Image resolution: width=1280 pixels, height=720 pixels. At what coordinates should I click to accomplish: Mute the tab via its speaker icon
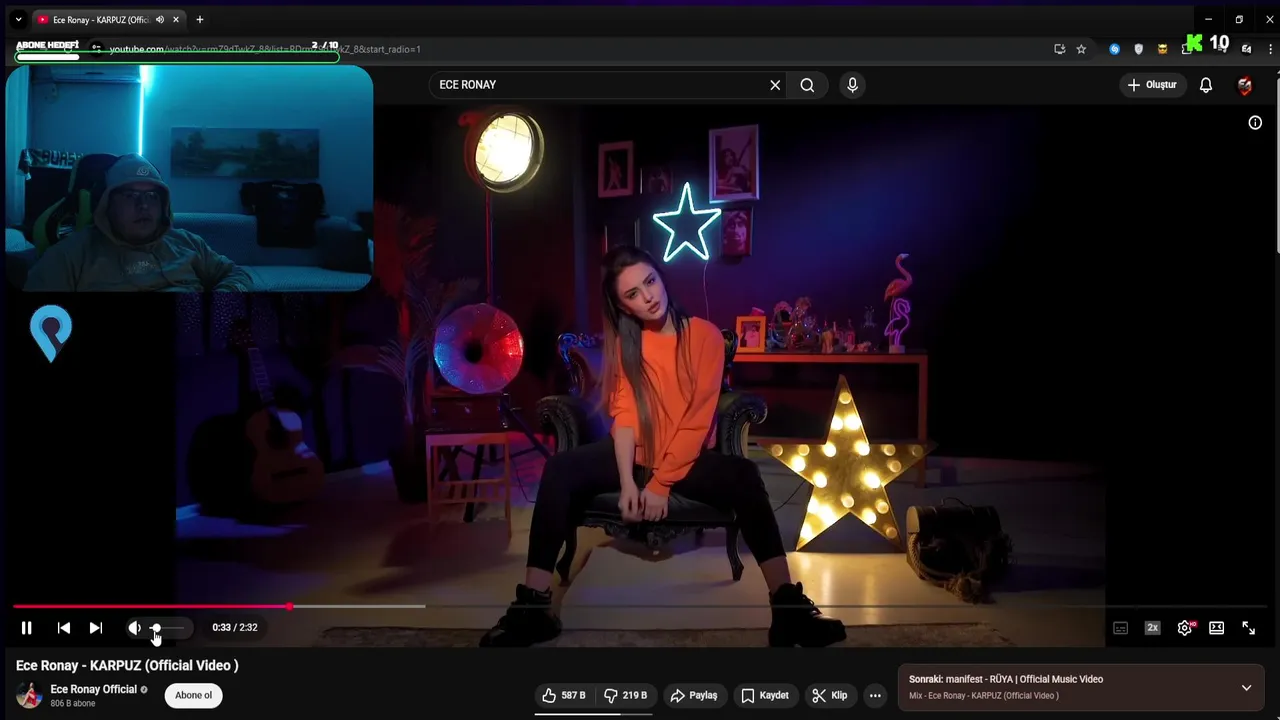tap(160, 19)
